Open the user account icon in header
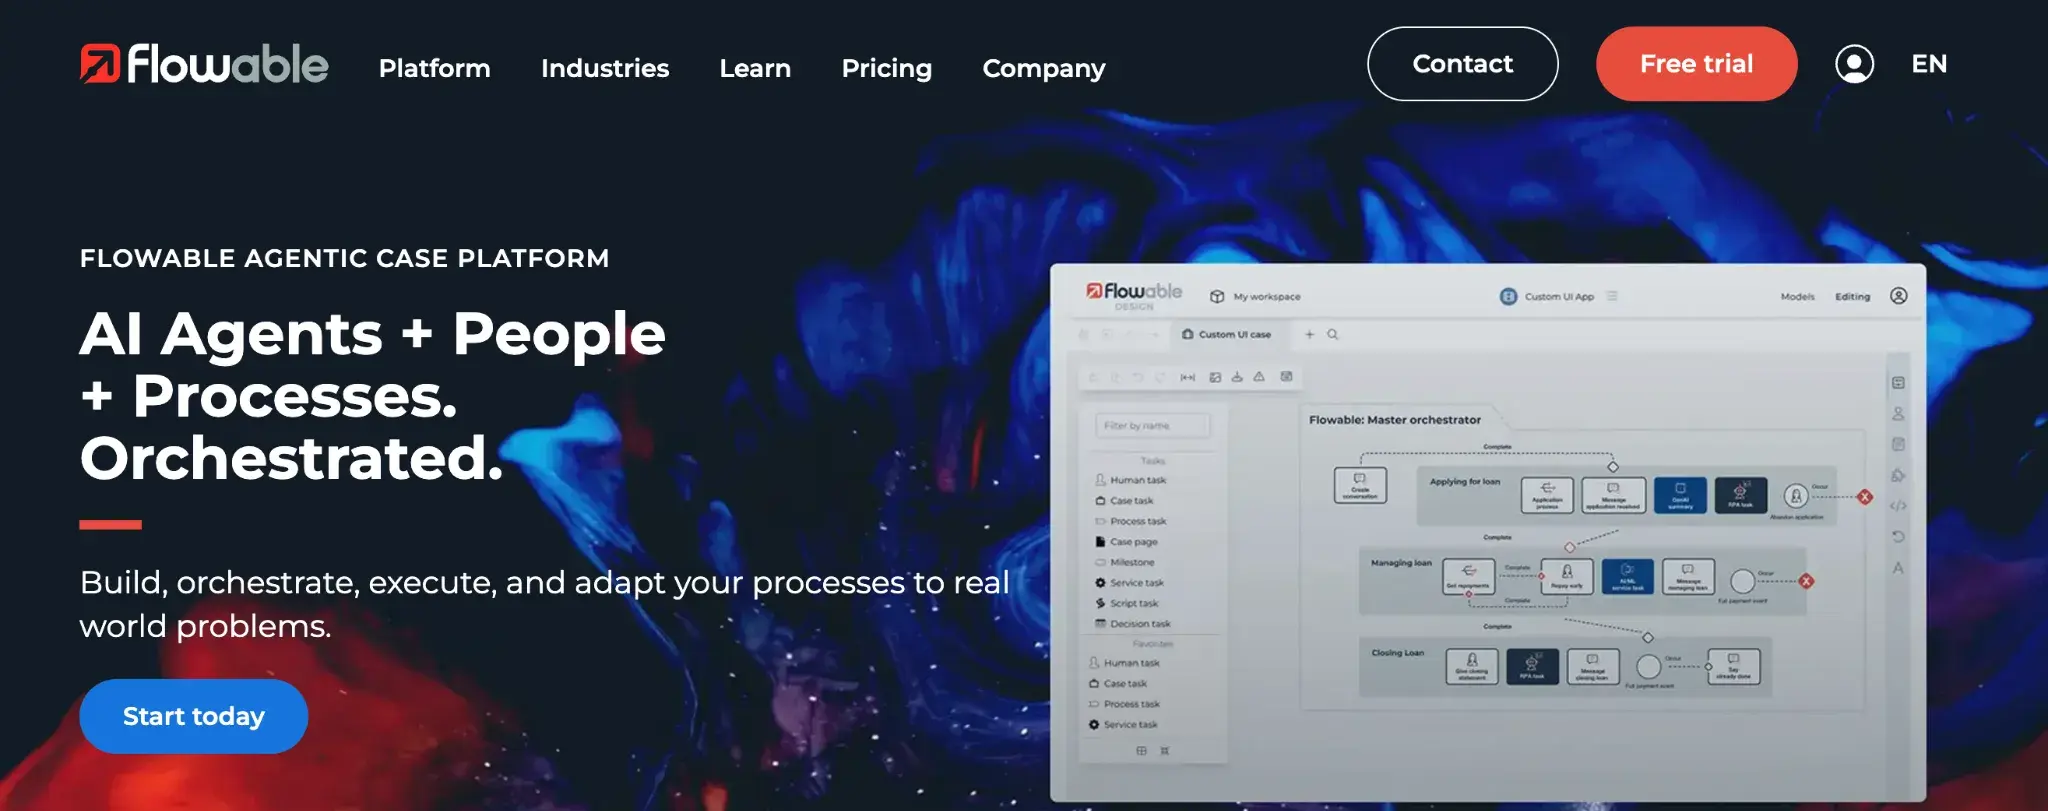 (1854, 64)
